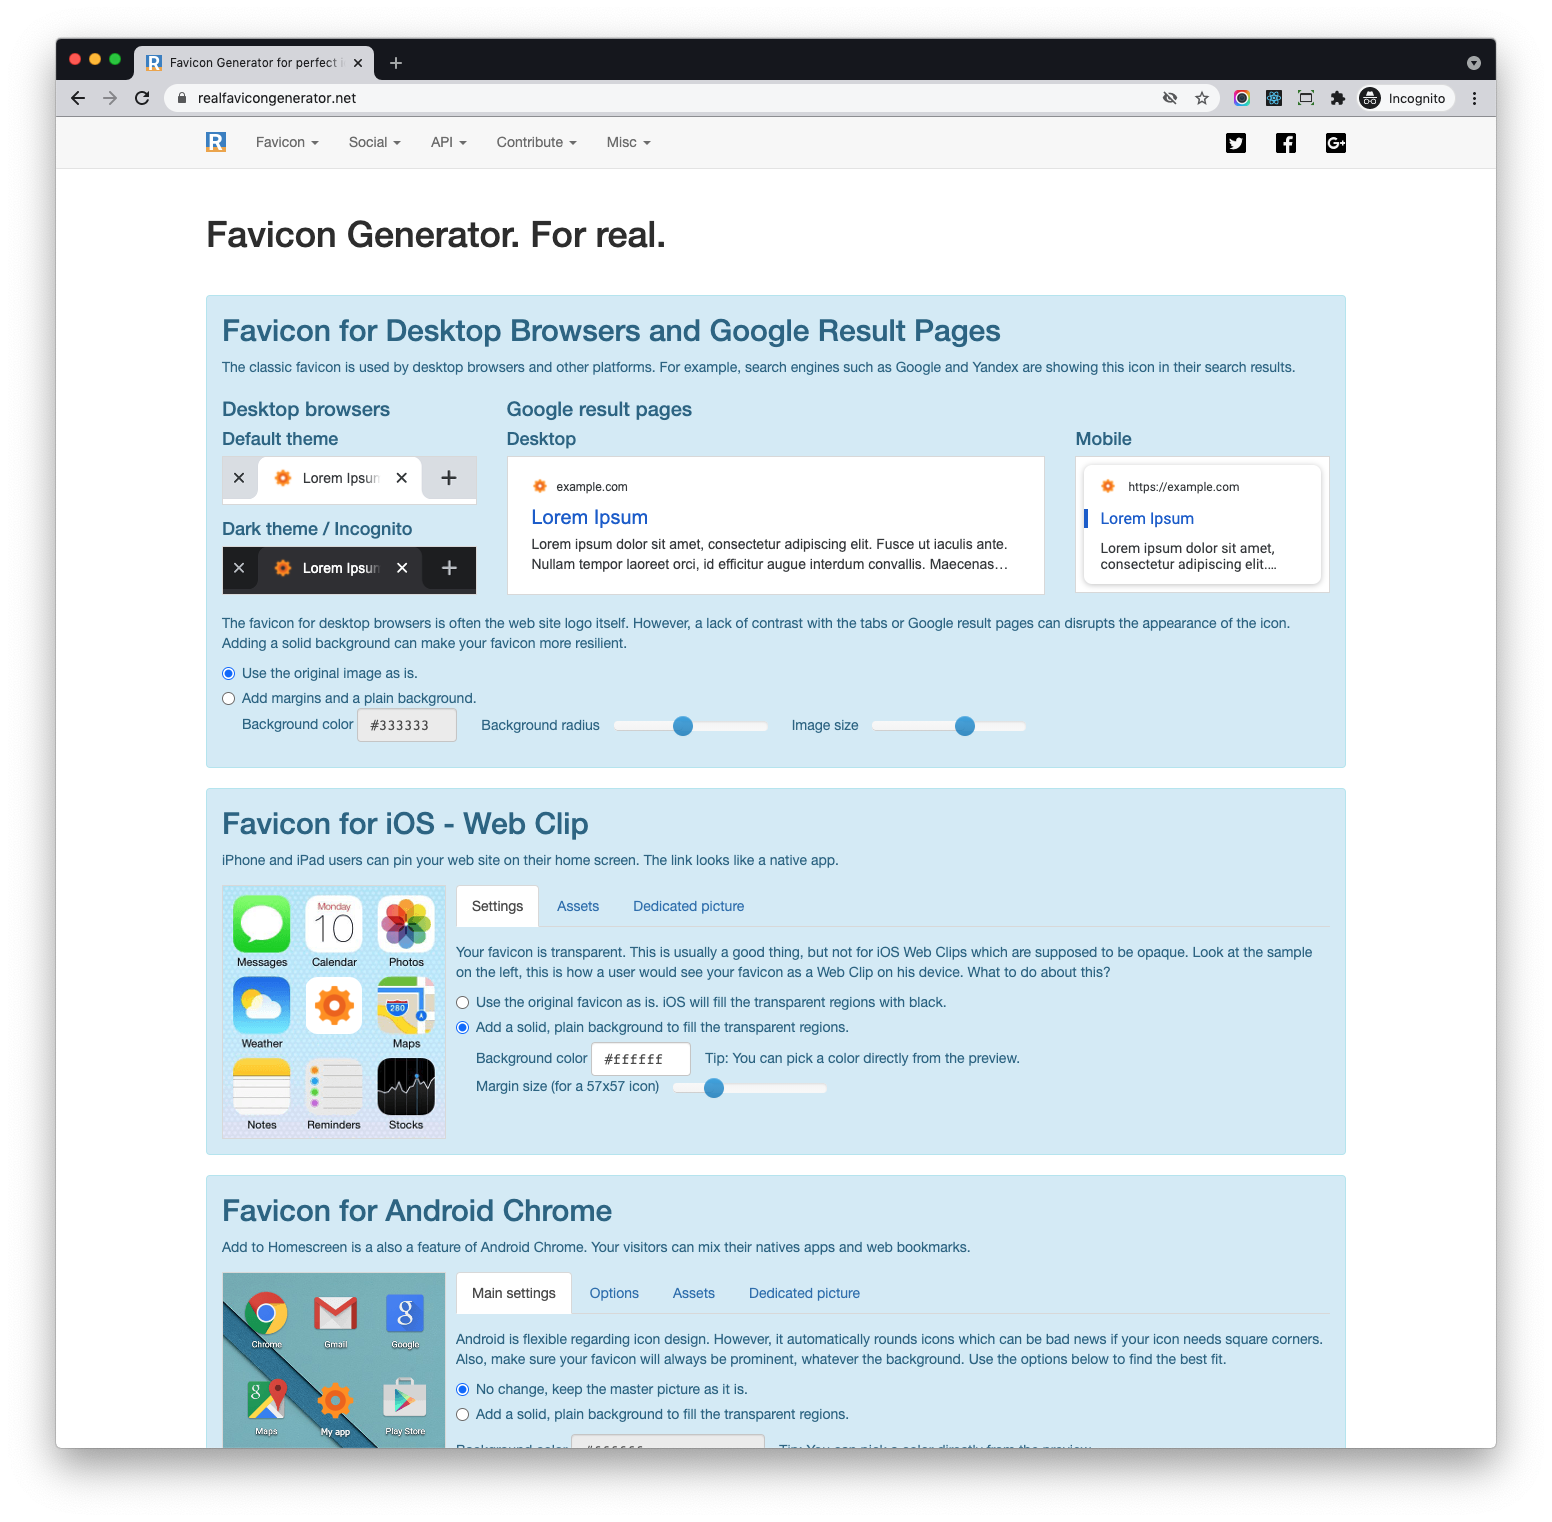
Task: Open the Android Options tab
Action: tap(614, 1294)
